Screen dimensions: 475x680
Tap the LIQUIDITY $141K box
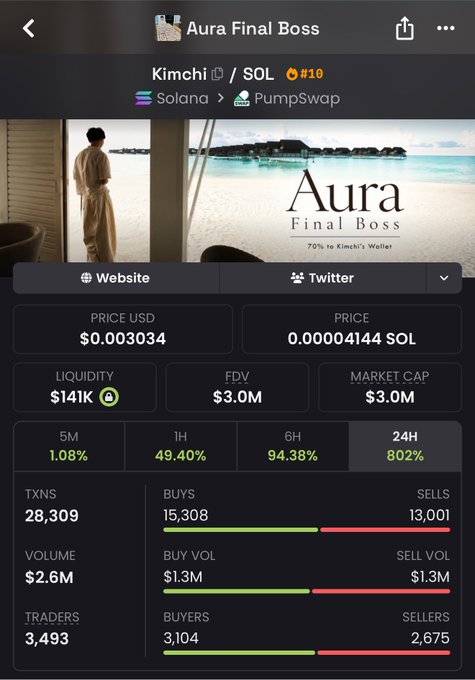coord(85,387)
